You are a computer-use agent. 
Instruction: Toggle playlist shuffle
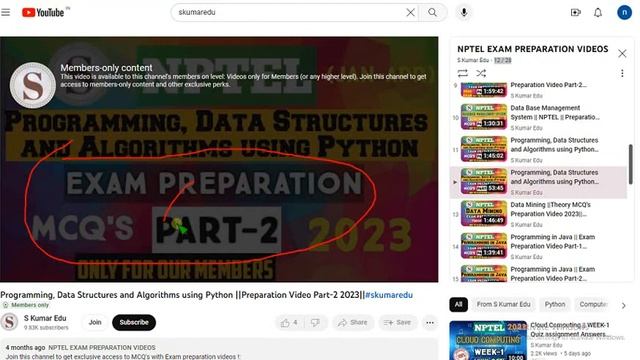coord(481,73)
